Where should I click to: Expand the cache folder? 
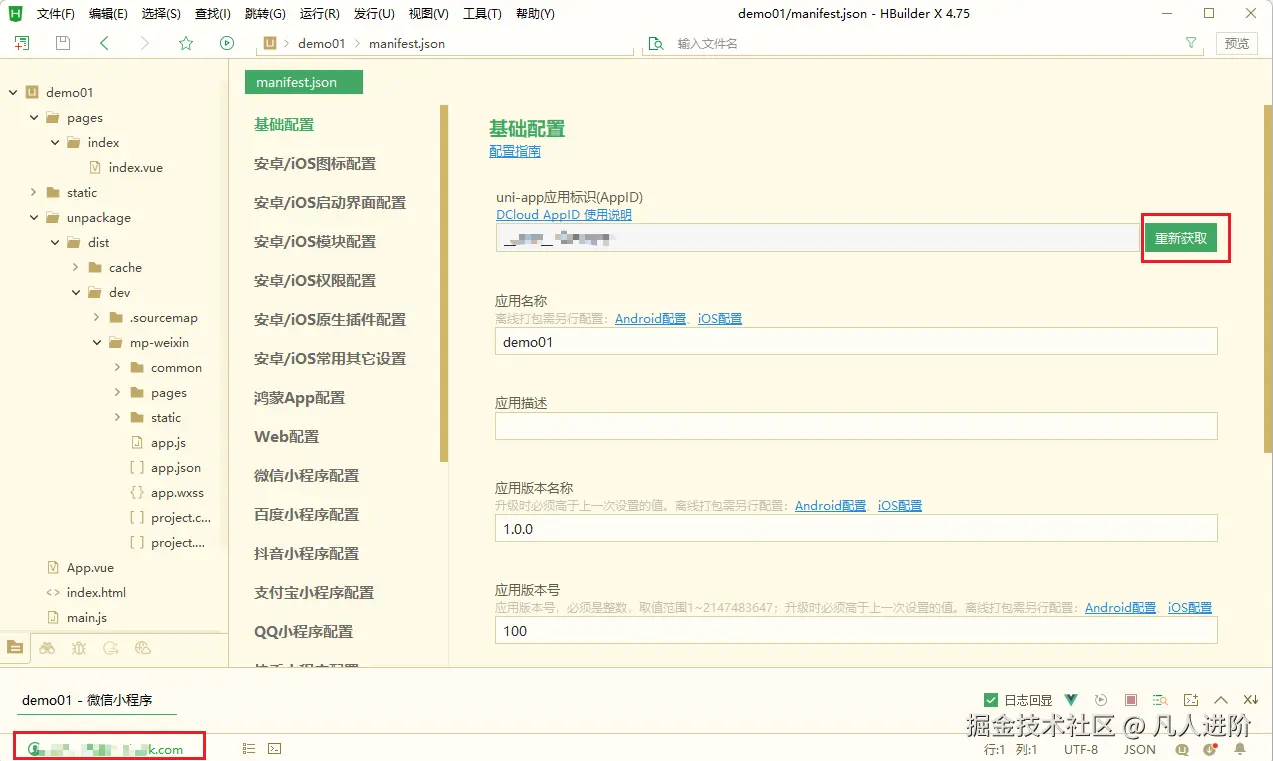coord(76,267)
